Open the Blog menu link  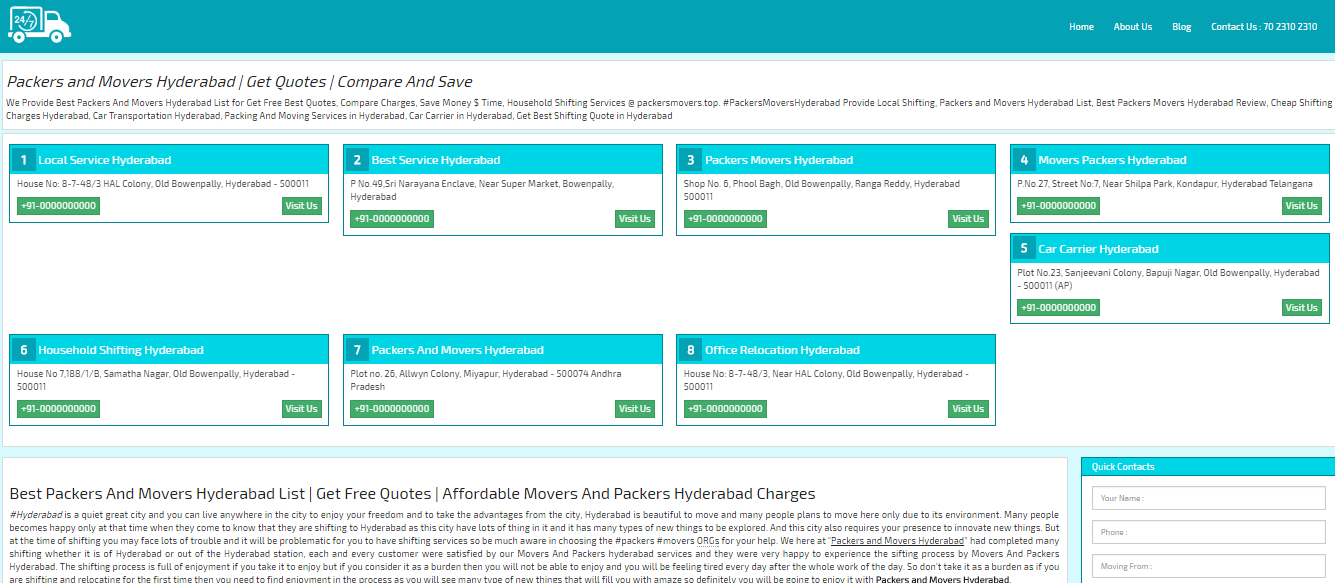click(1181, 27)
